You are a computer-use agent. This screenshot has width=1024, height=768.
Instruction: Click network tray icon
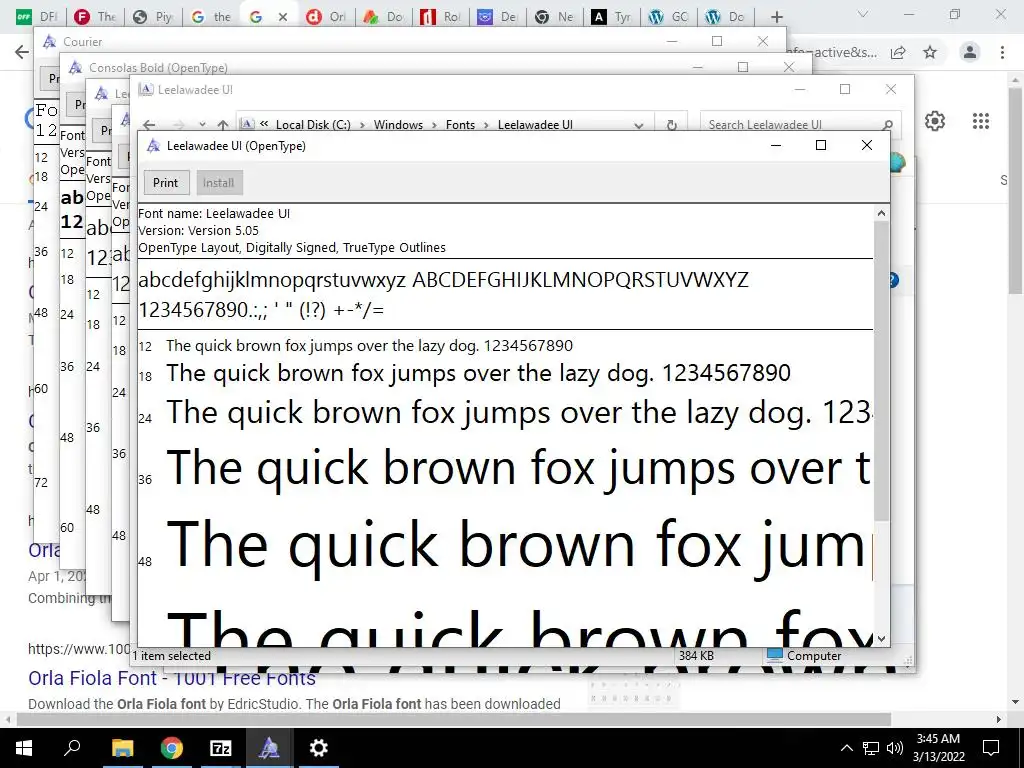pos(871,748)
